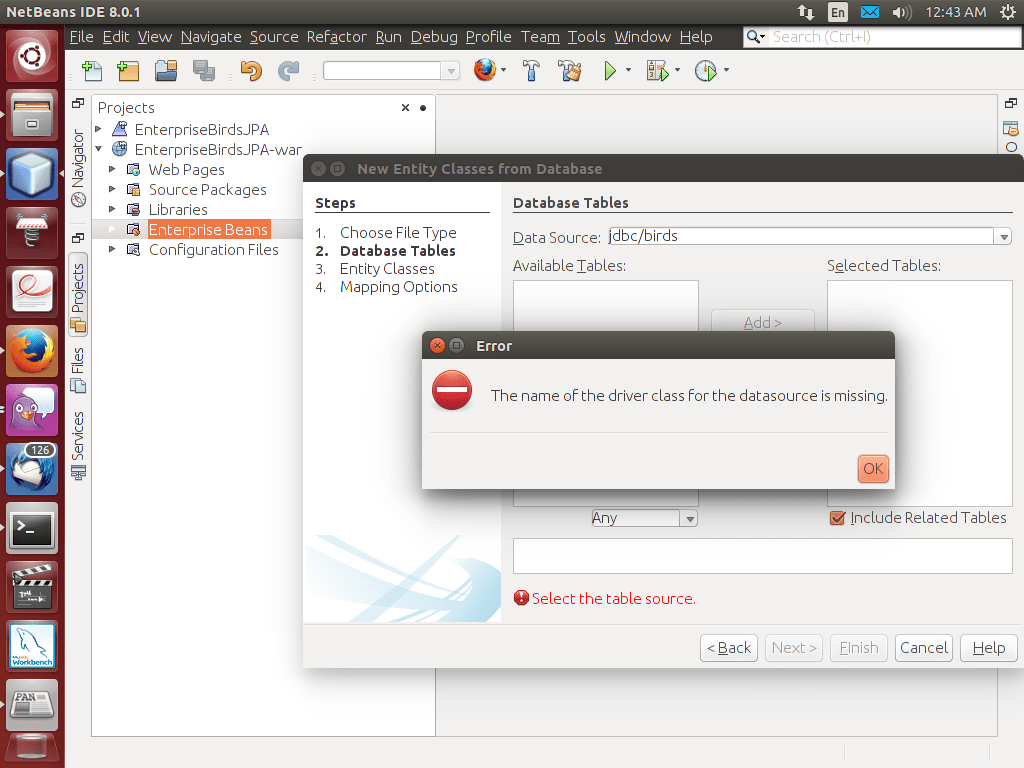Open the Window menu
This screenshot has height=768, width=1024.
pyautogui.click(x=643, y=37)
